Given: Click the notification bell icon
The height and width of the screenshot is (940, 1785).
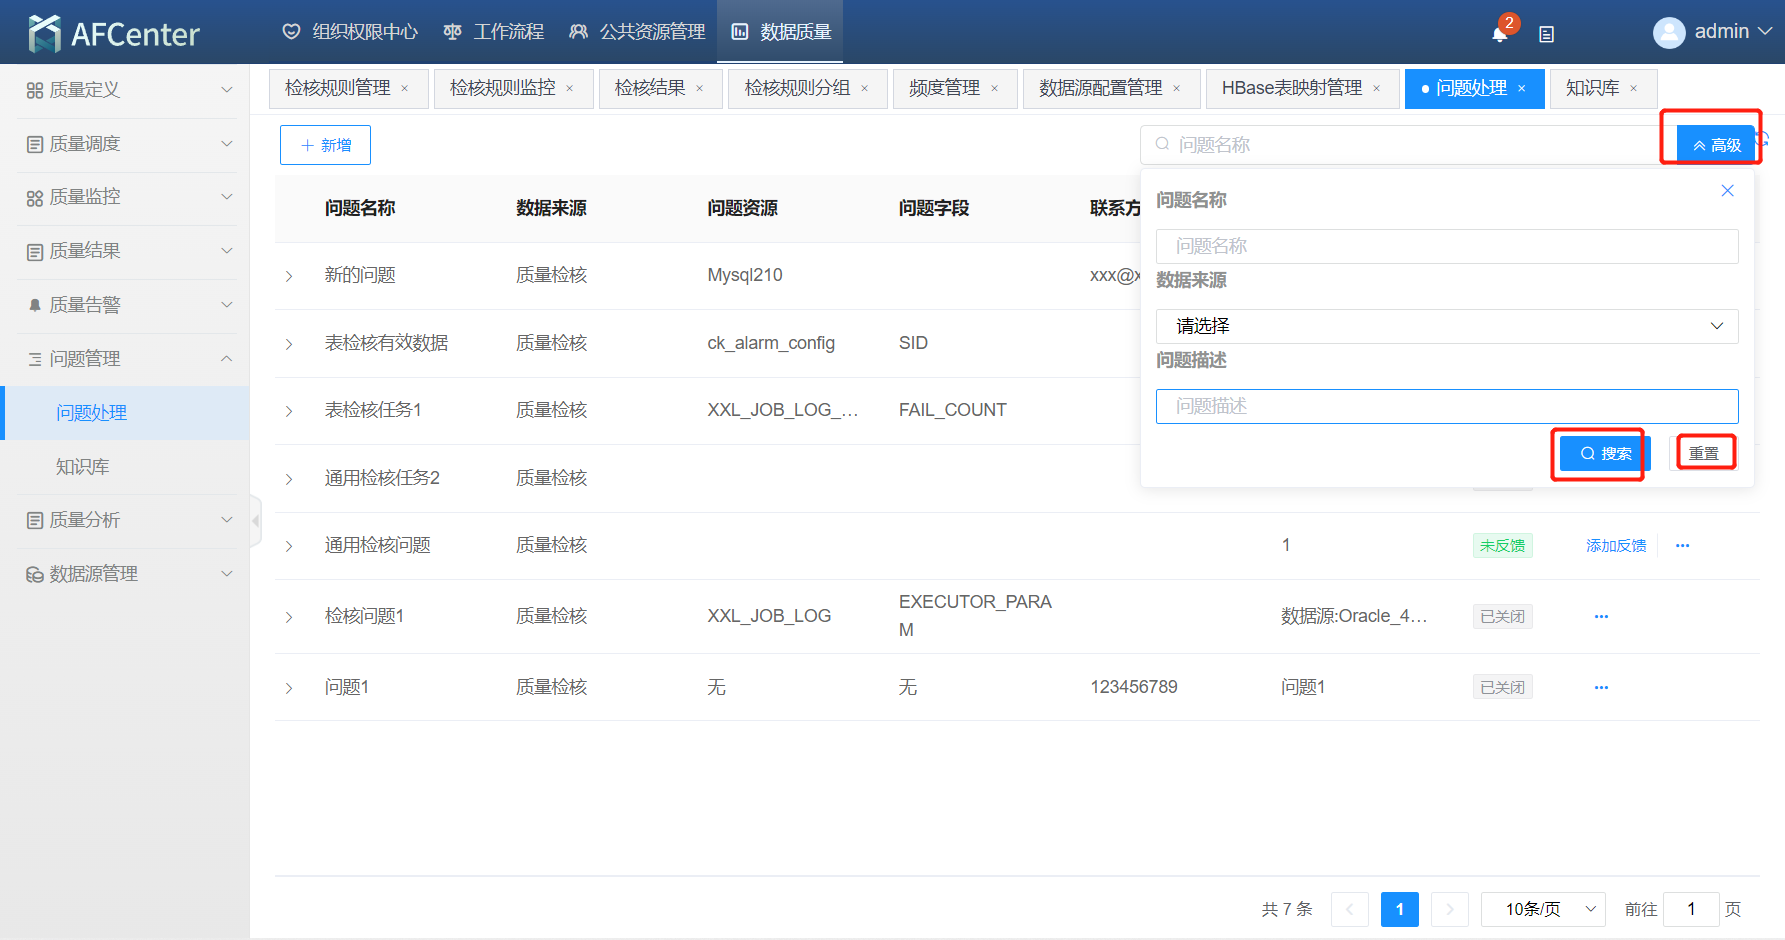Looking at the screenshot, I should 1499,34.
